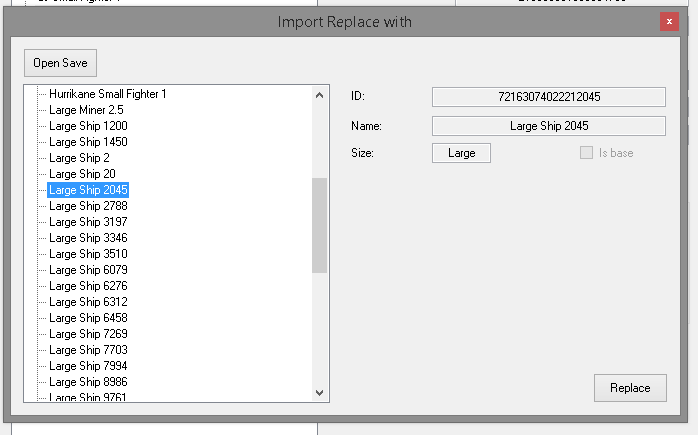The height and width of the screenshot is (435, 698).
Task: Select Large Ship 8986 entry
Action: 88,382
